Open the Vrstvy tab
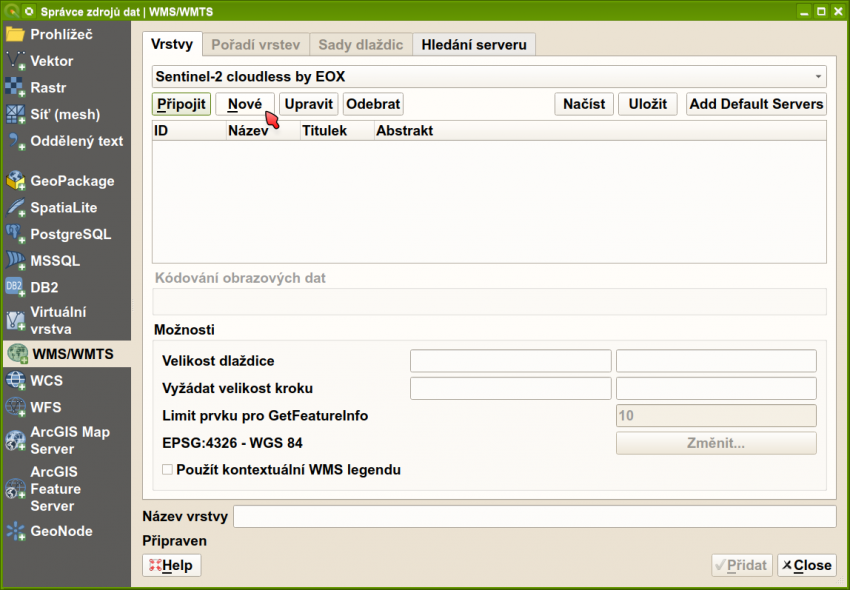 [172, 44]
